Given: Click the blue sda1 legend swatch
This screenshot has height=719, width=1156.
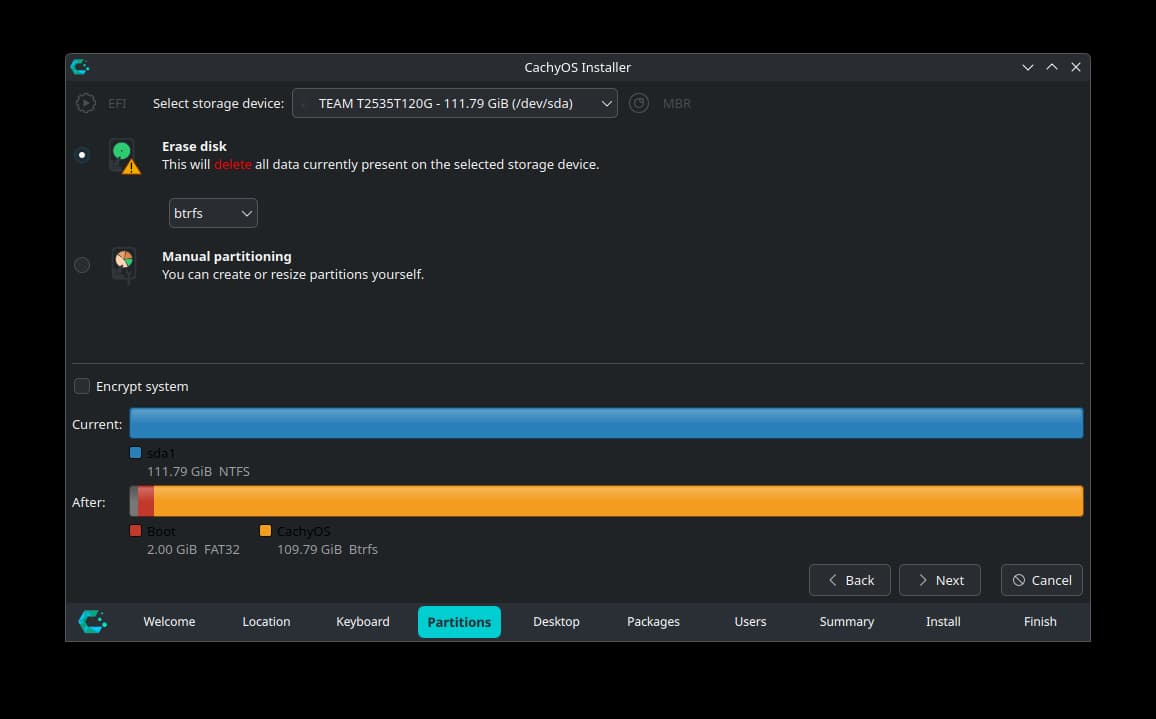Looking at the screenshot, I should 136,453.
